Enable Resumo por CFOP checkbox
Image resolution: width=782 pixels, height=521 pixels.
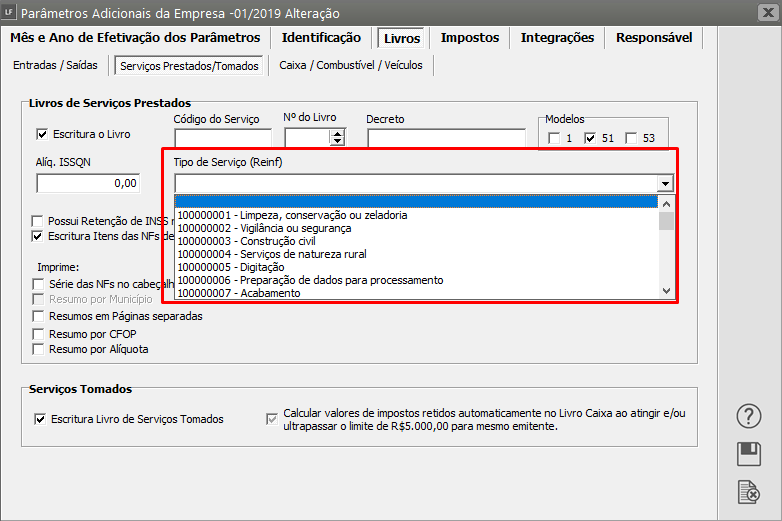[38, 334]
